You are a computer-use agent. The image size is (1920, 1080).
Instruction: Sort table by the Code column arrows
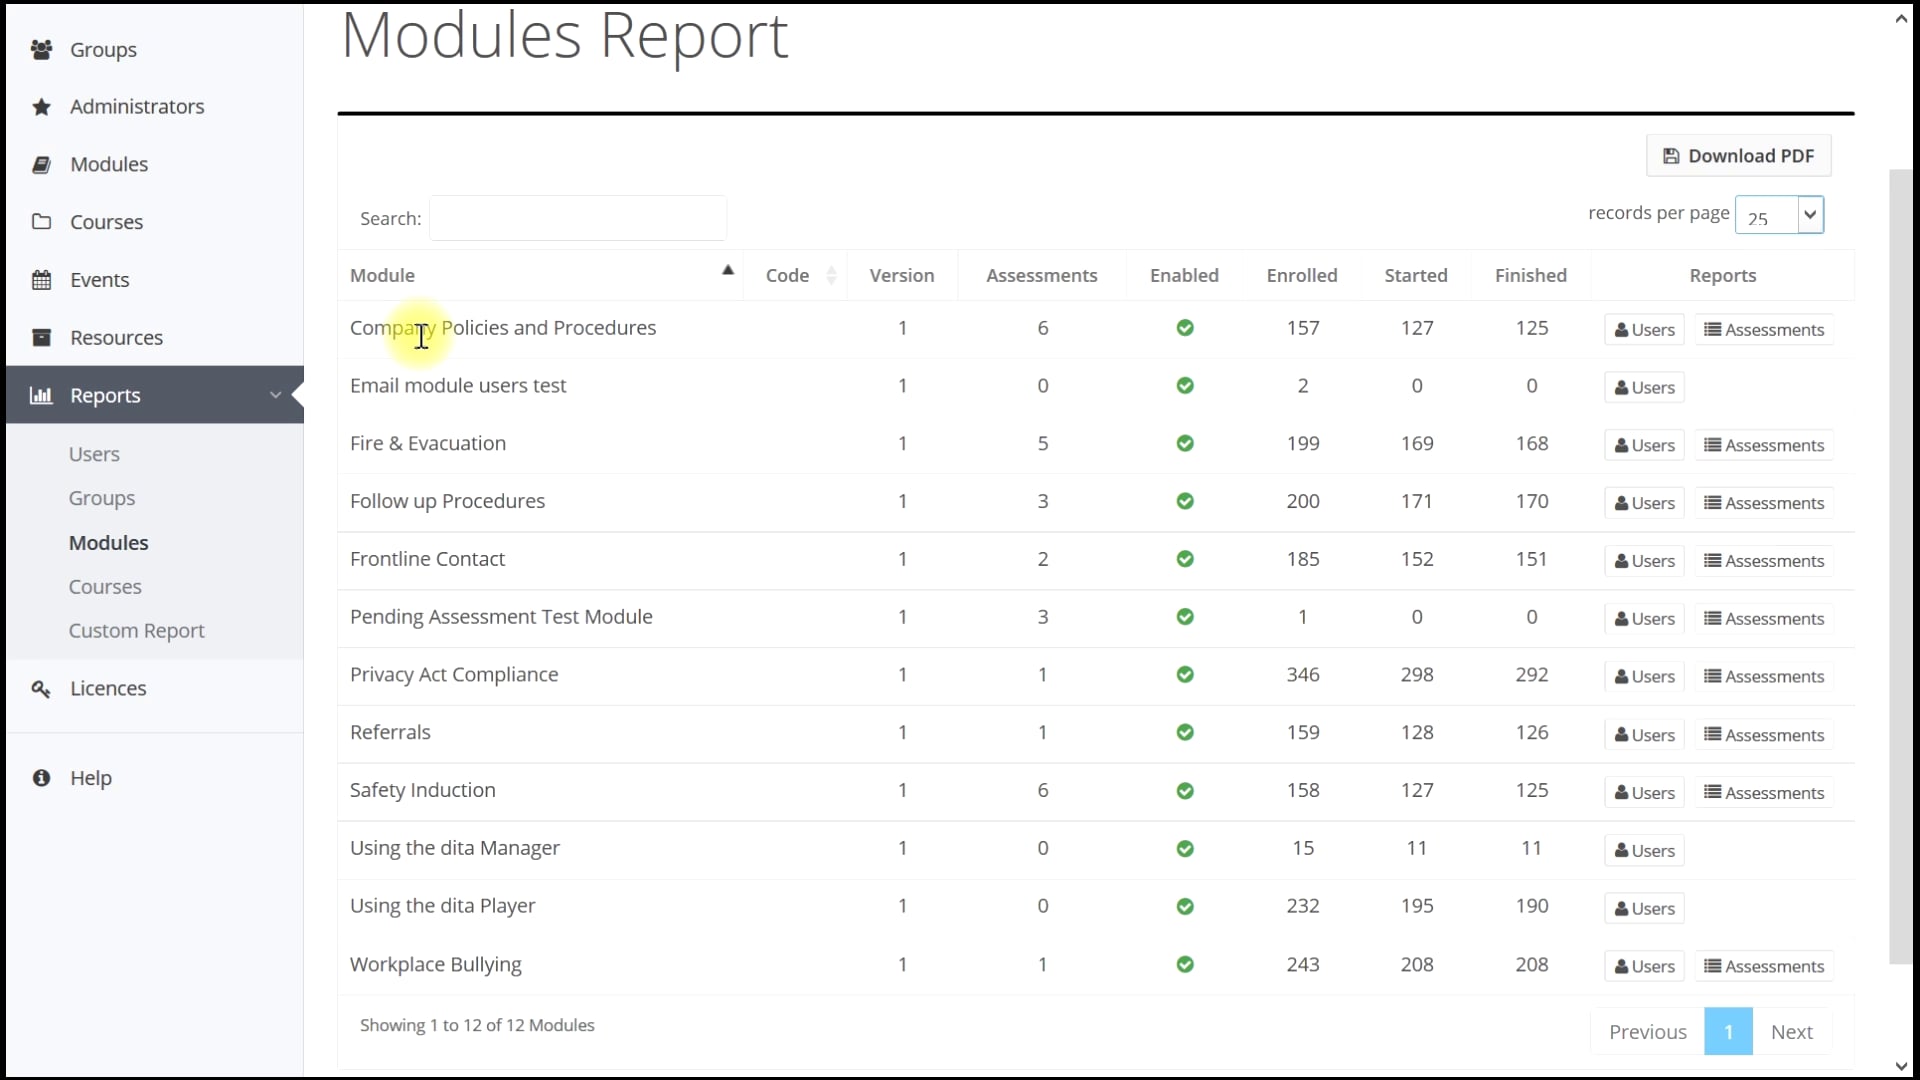pos(831,275)
